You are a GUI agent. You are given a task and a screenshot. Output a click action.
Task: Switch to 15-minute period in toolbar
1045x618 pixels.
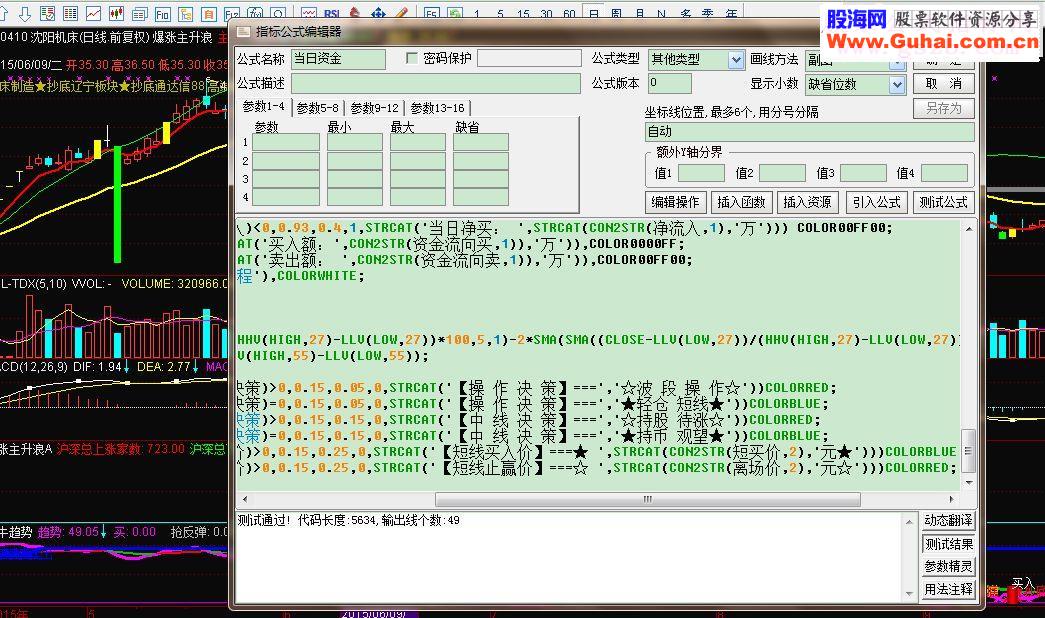[x=523, y=13]
